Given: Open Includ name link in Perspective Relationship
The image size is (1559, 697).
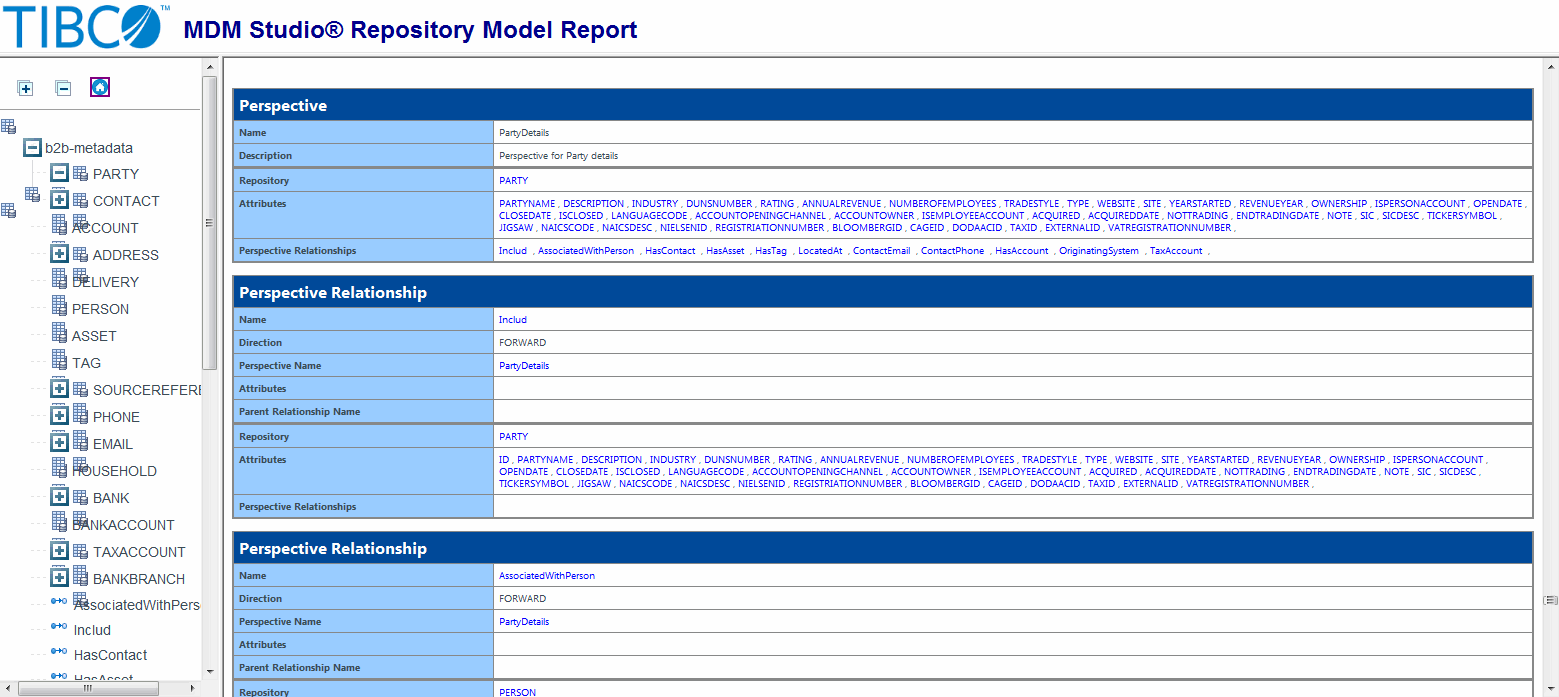Looking at the screenshot, I should click(512, 320).
